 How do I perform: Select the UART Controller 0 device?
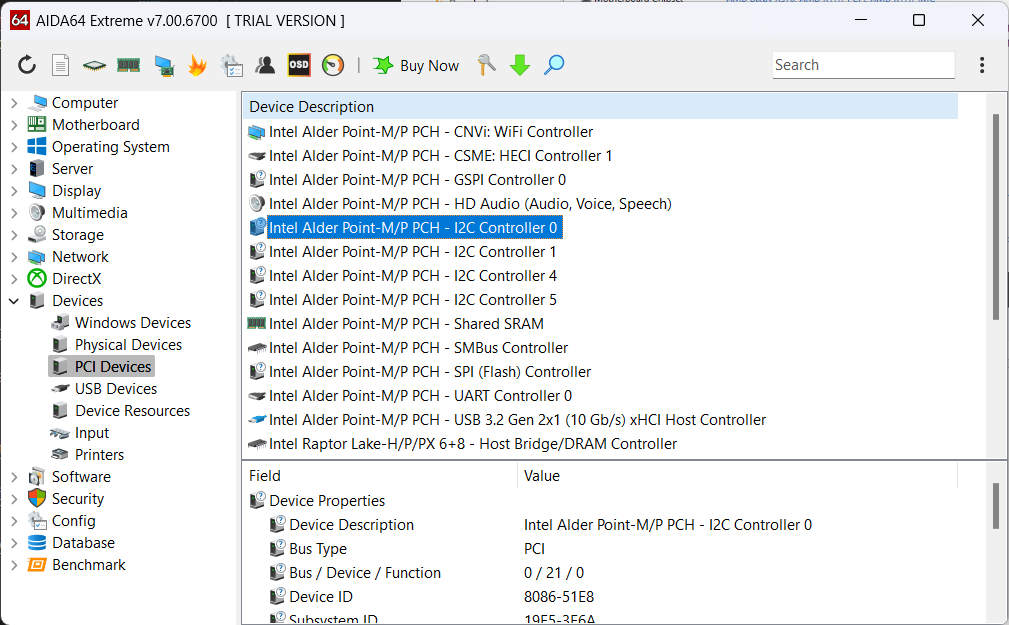(420, 396)
